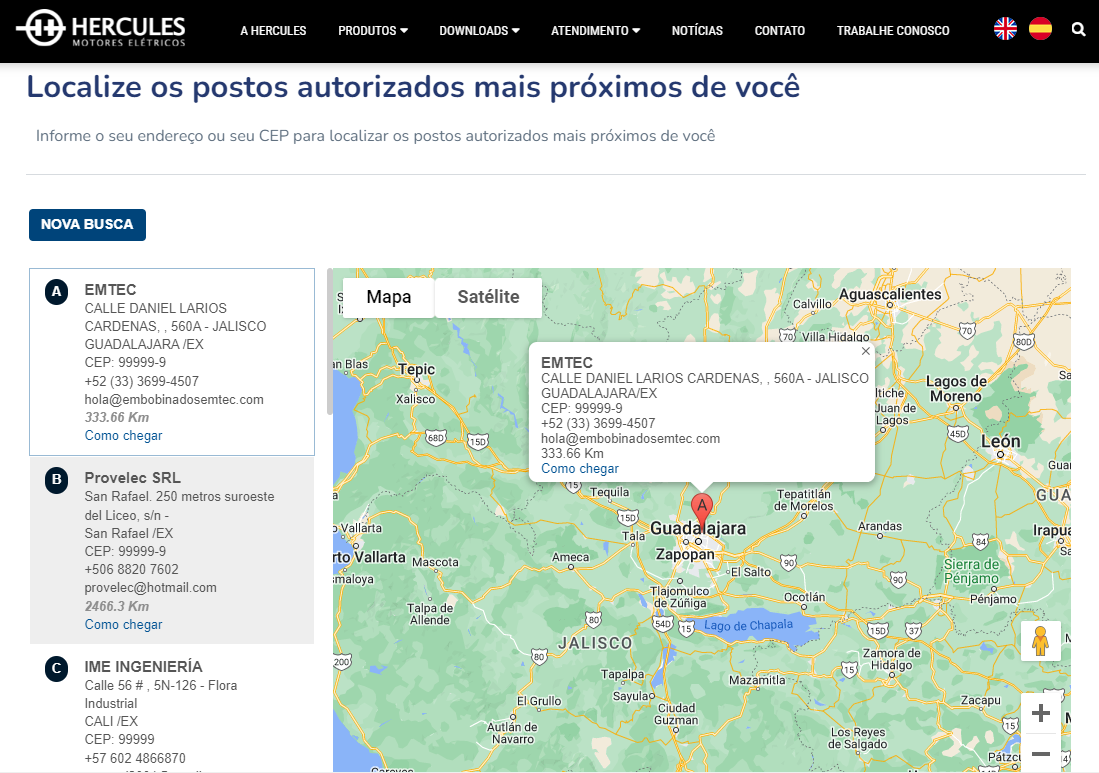Click the Hercules Motores Elétricos logo
1099x773 pixels.
click(101, 29)
